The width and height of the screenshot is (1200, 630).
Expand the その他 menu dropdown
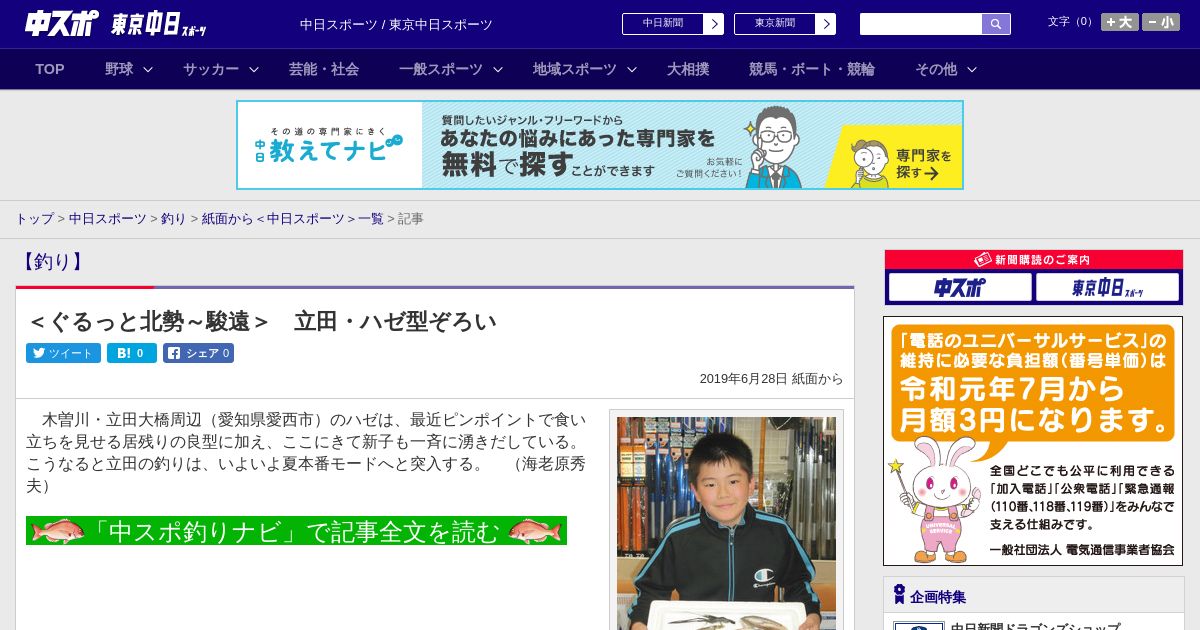(x=945, y=69)
